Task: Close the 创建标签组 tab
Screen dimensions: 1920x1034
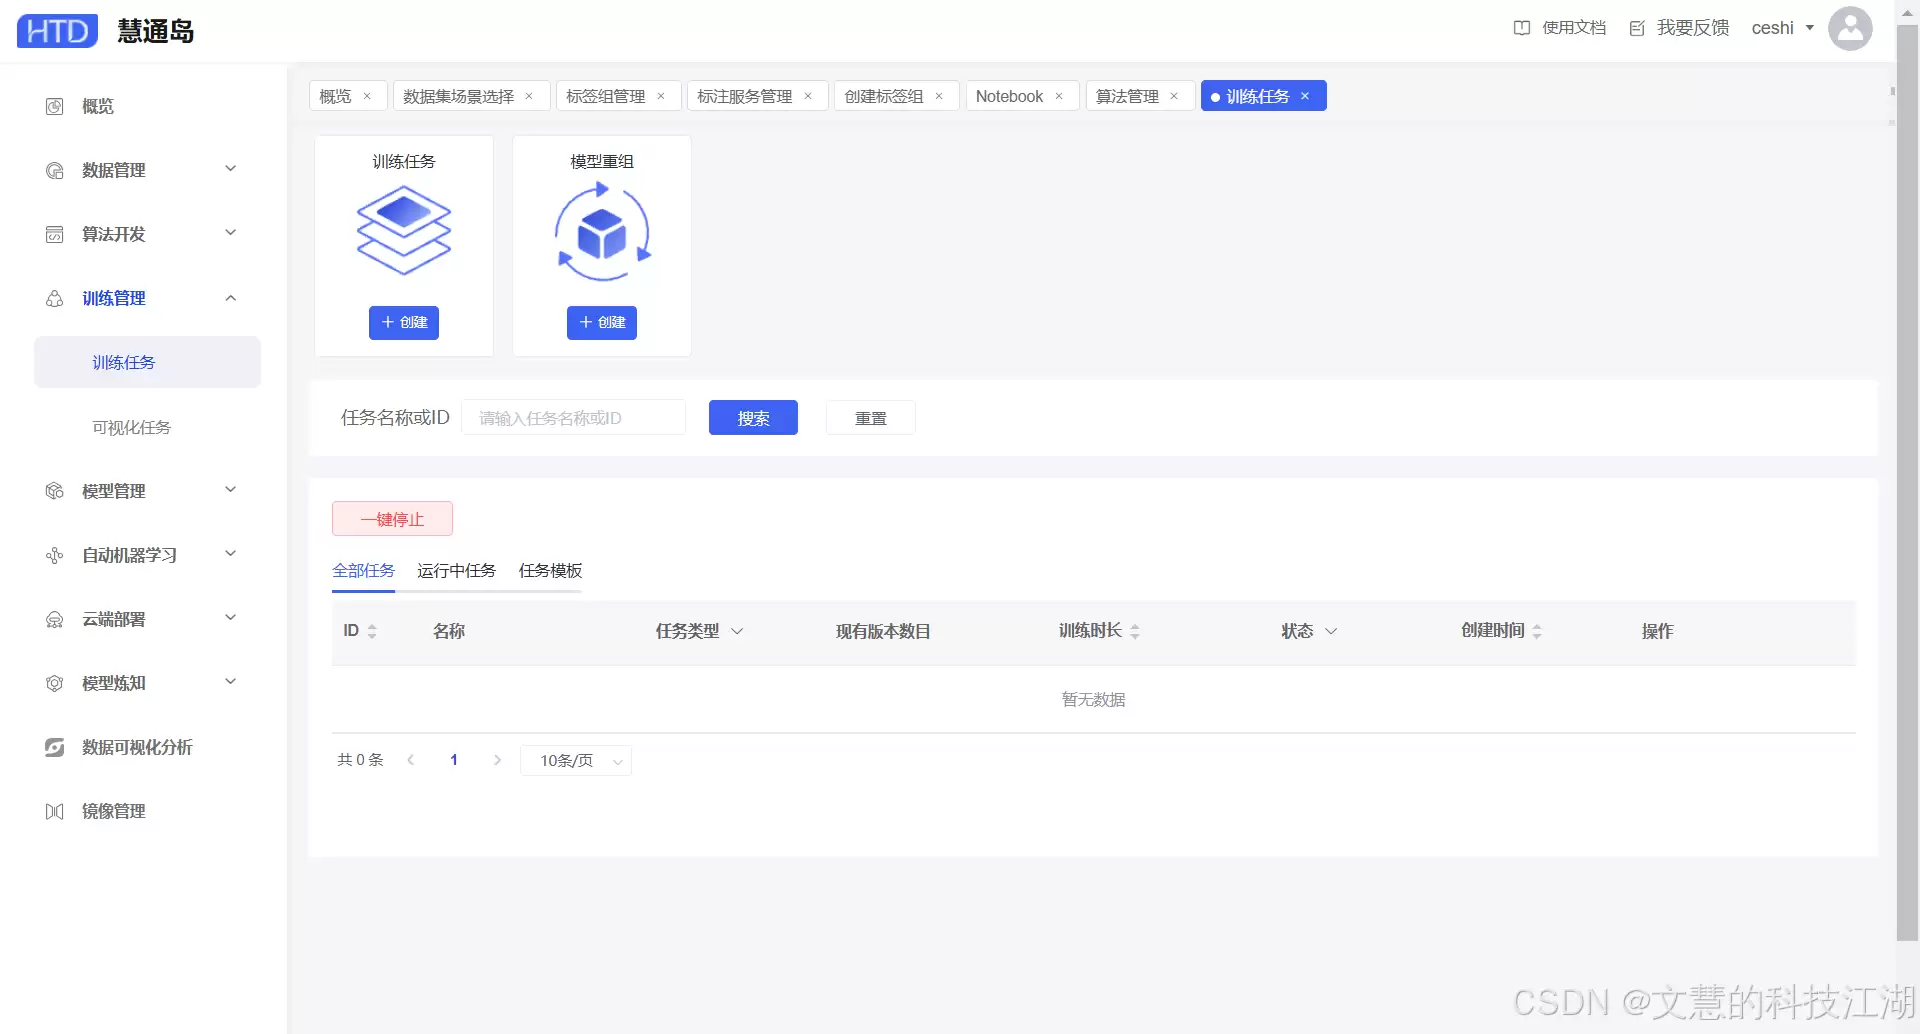Action: pos(939,96)
